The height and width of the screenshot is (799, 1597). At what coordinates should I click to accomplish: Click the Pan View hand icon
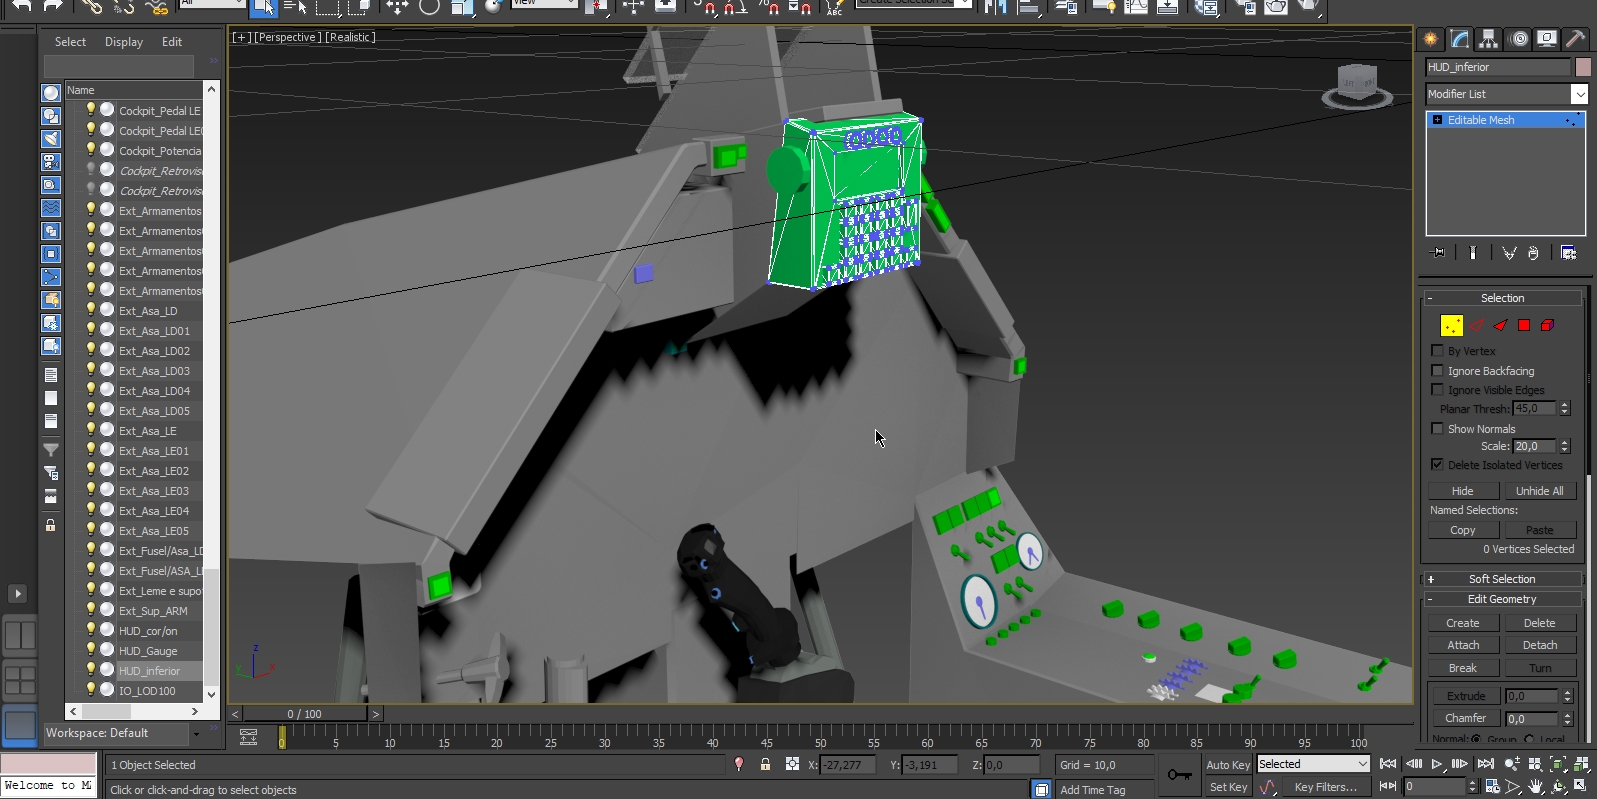[1536, 787]
